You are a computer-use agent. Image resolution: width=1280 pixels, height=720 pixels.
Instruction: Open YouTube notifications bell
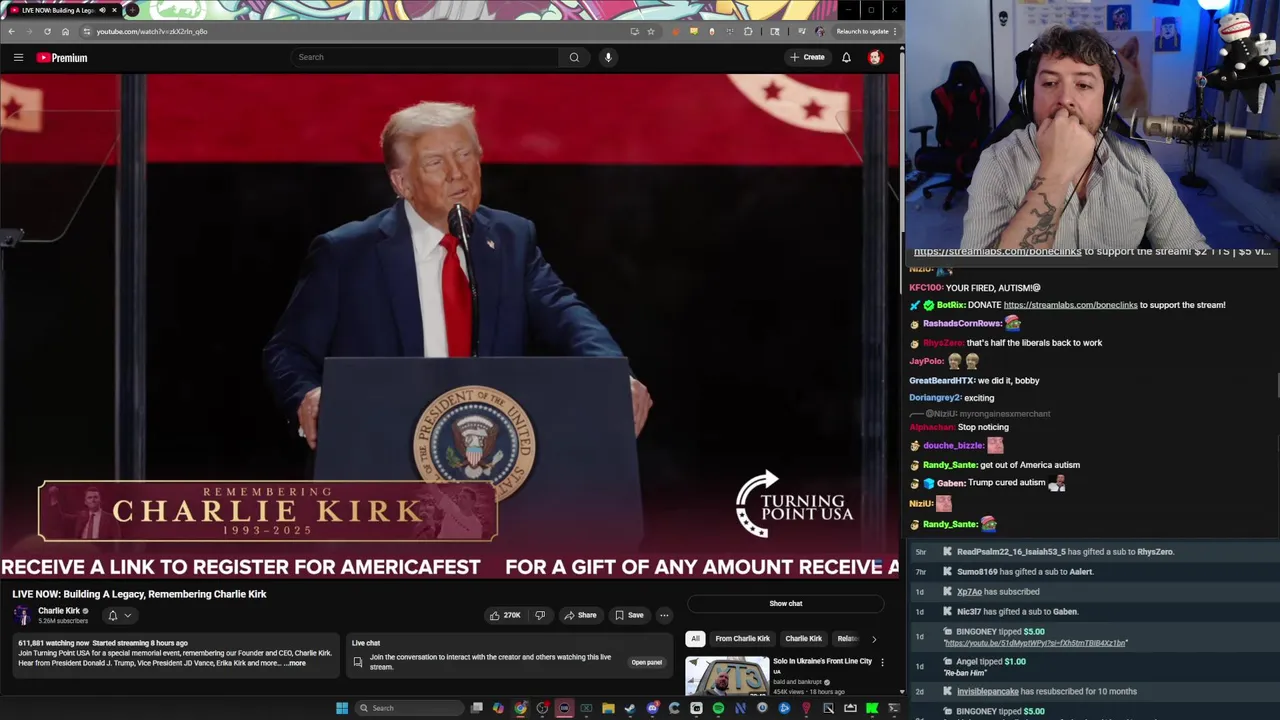(846, 57)
